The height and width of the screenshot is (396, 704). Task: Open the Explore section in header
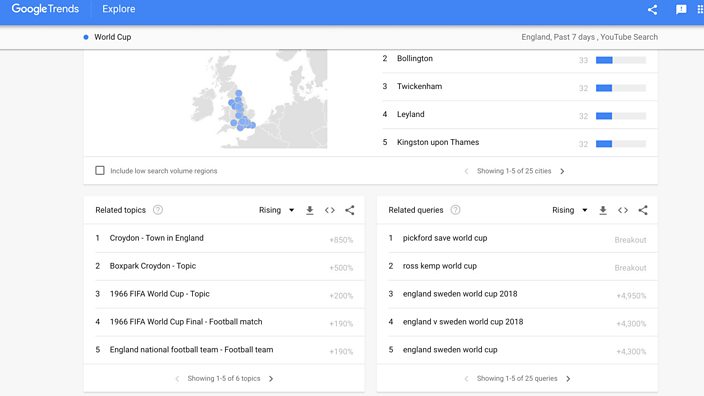coord(119,9)
